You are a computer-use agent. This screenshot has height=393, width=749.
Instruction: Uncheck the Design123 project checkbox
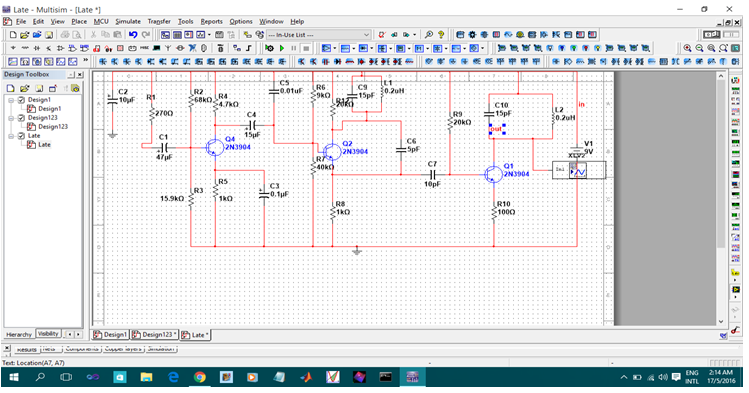[x=21, y=118]
